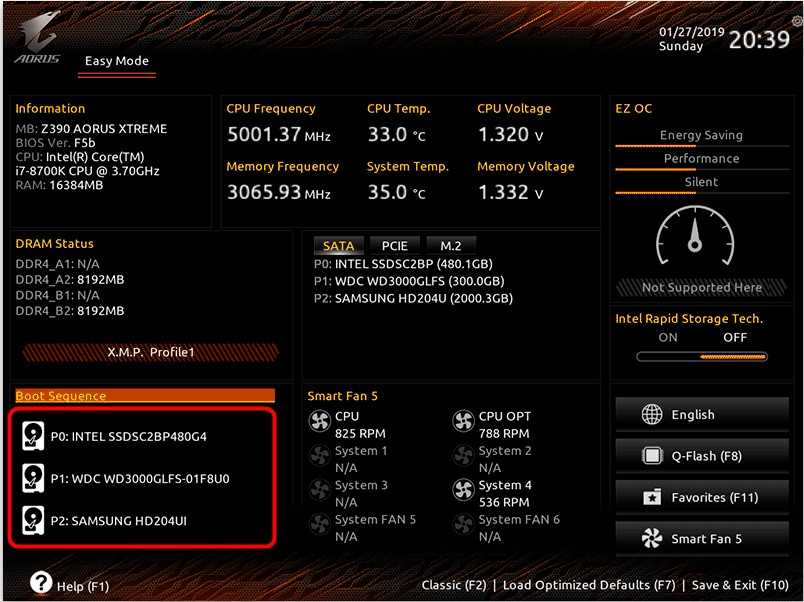Click the P2 SAMSUNG drive icon
This screenshot has height=602, width=804.
(x=33, y=520)
